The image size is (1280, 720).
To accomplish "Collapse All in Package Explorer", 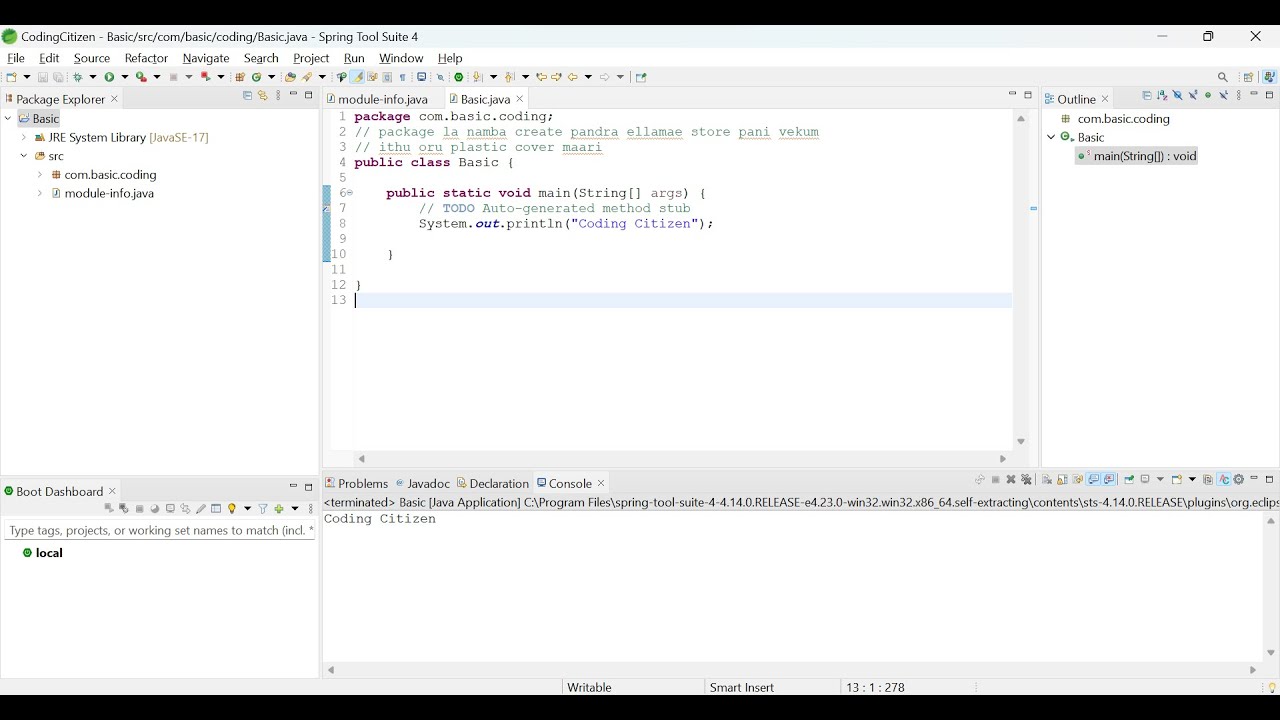I will tap(247, 96).
